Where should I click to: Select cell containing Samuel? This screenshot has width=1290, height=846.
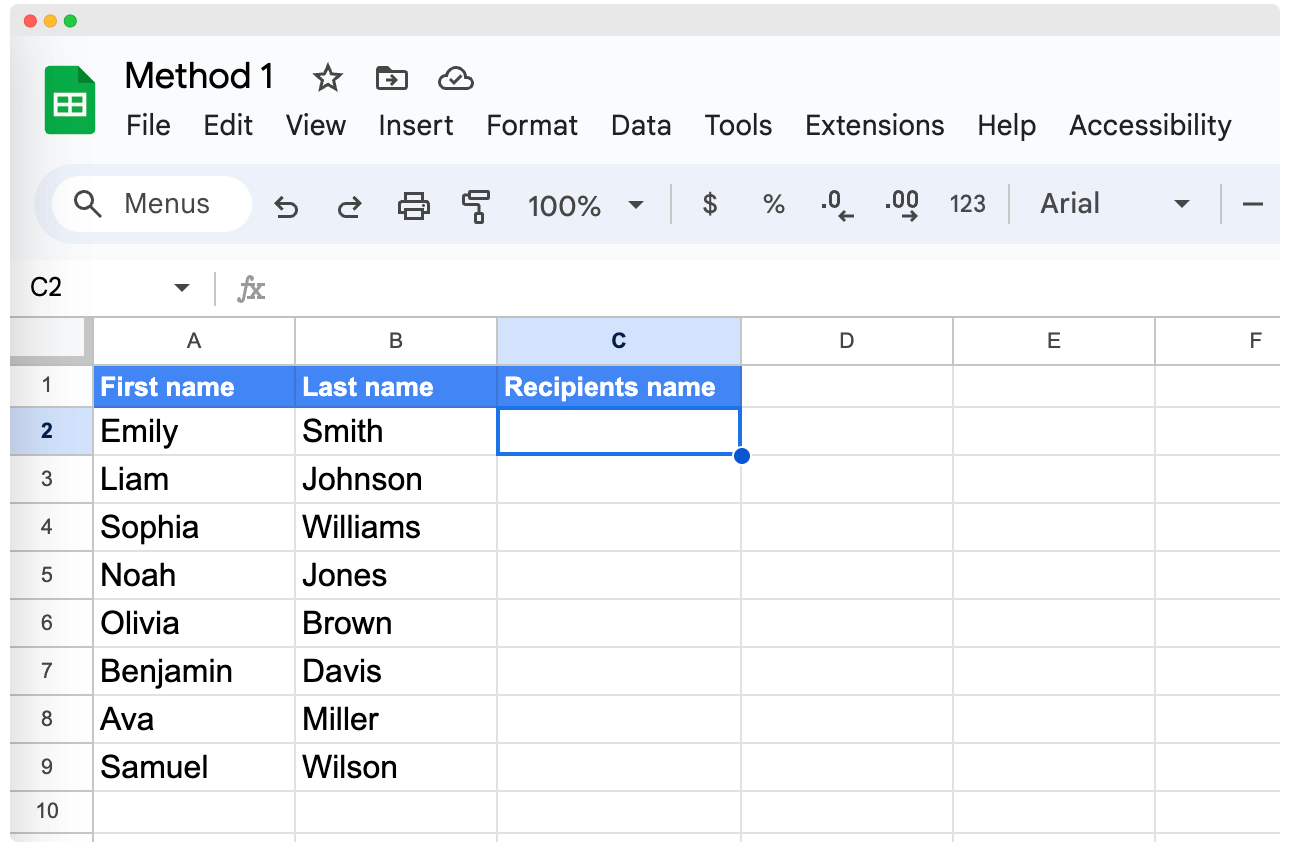click(x=194, y=767)
